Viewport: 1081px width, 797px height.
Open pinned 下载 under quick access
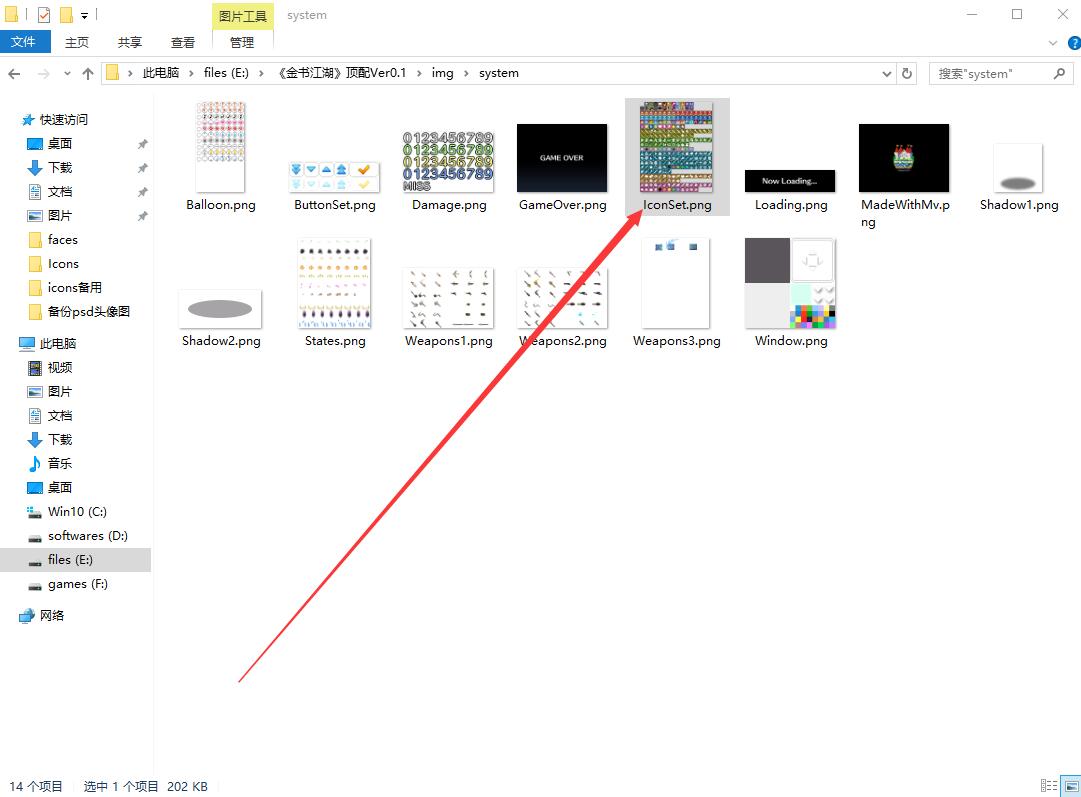(x=60, y=168)
